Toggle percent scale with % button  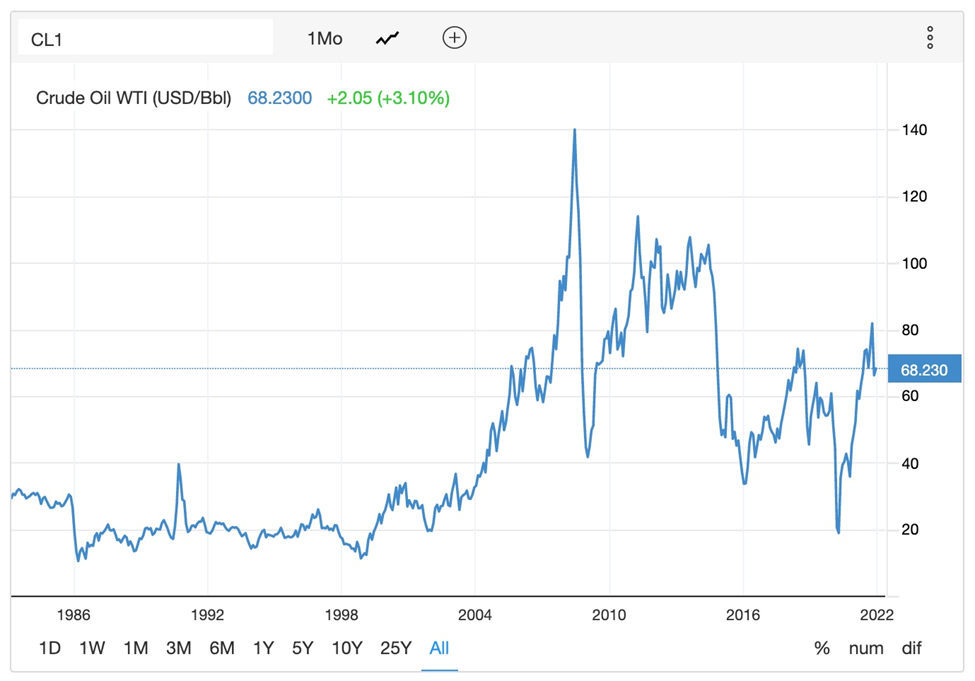(x=822, y=648)
